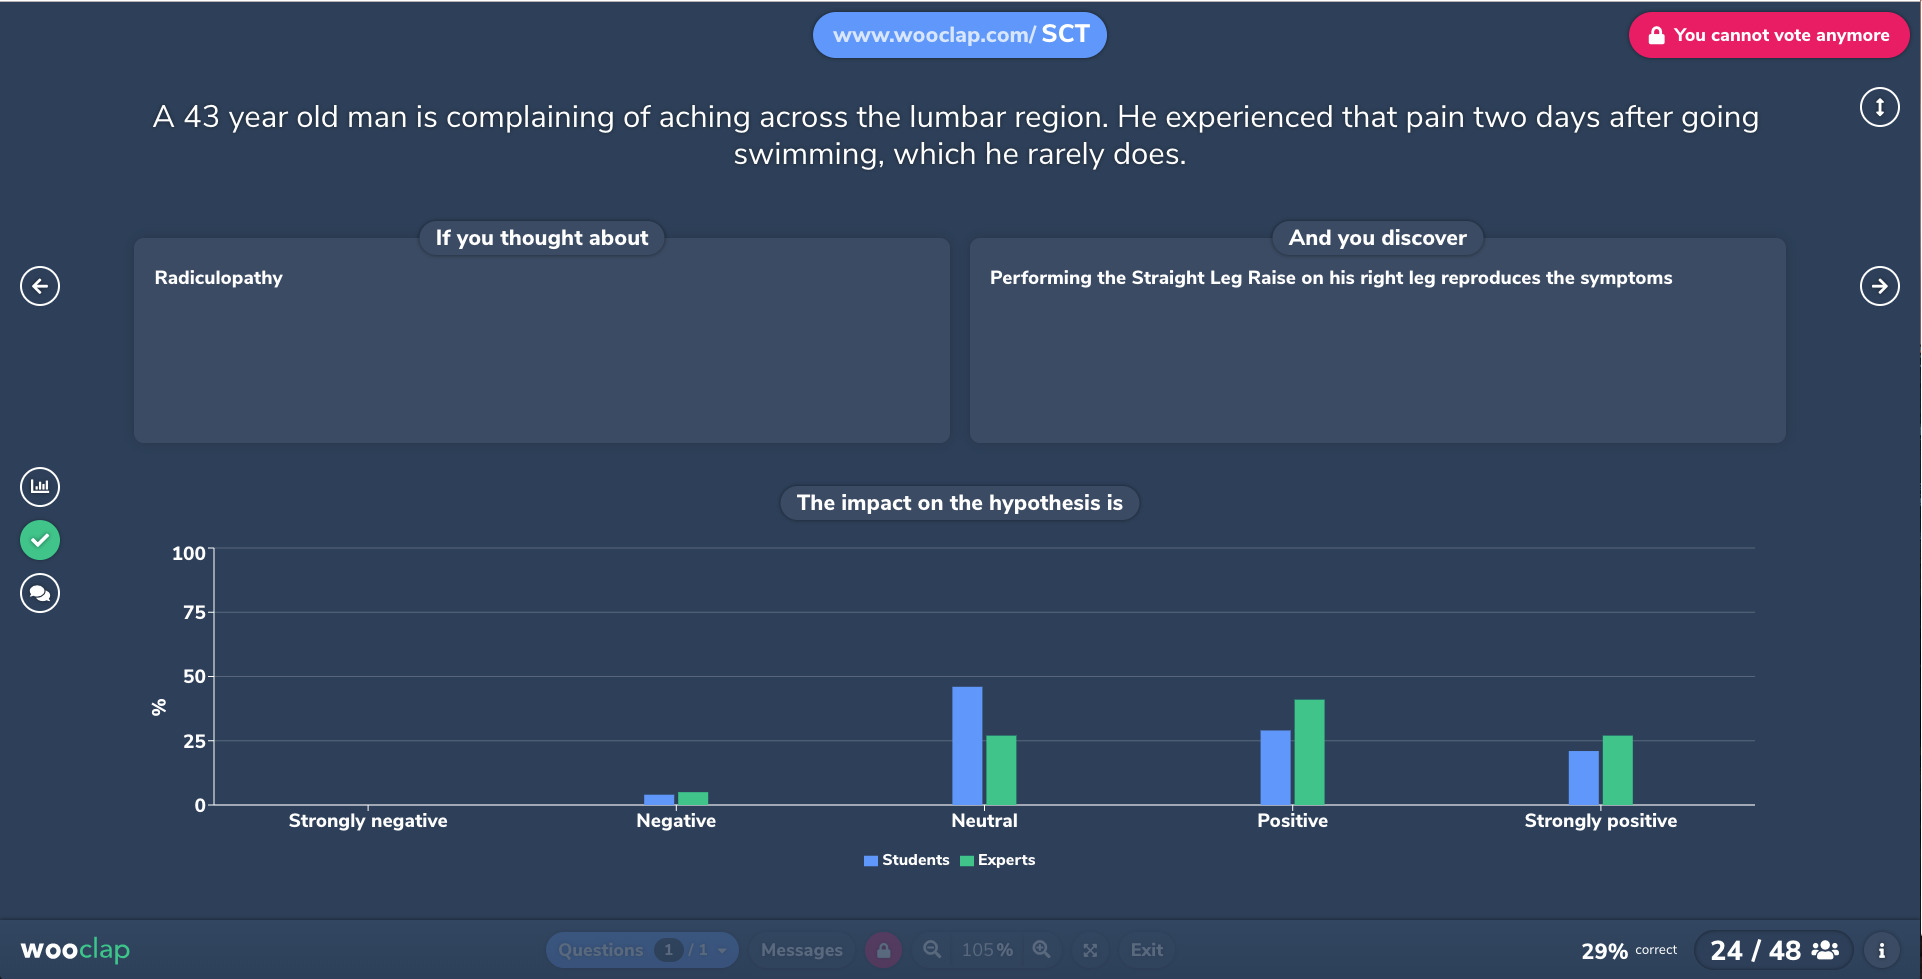Open the chat bubbles discussion panel

(39, 593)
